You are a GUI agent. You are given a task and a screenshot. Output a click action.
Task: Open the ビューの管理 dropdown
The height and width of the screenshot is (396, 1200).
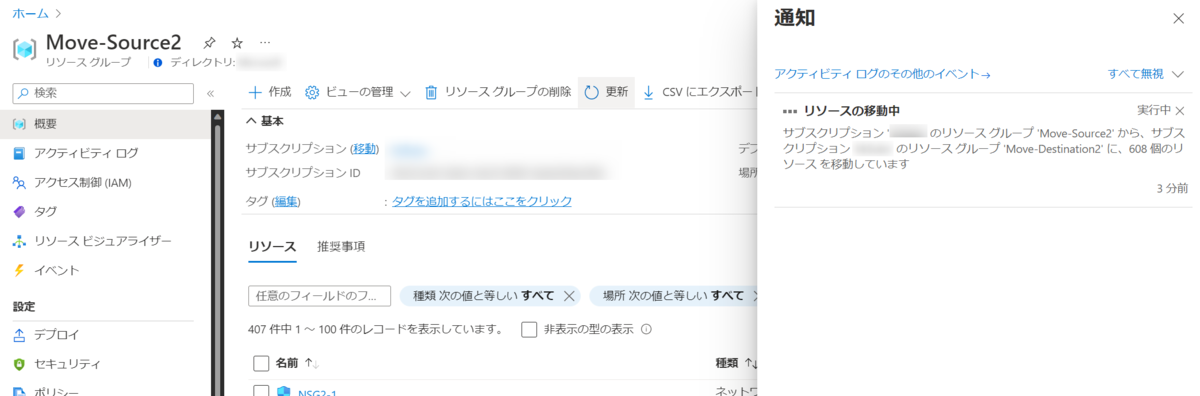(x=358, y=92)
